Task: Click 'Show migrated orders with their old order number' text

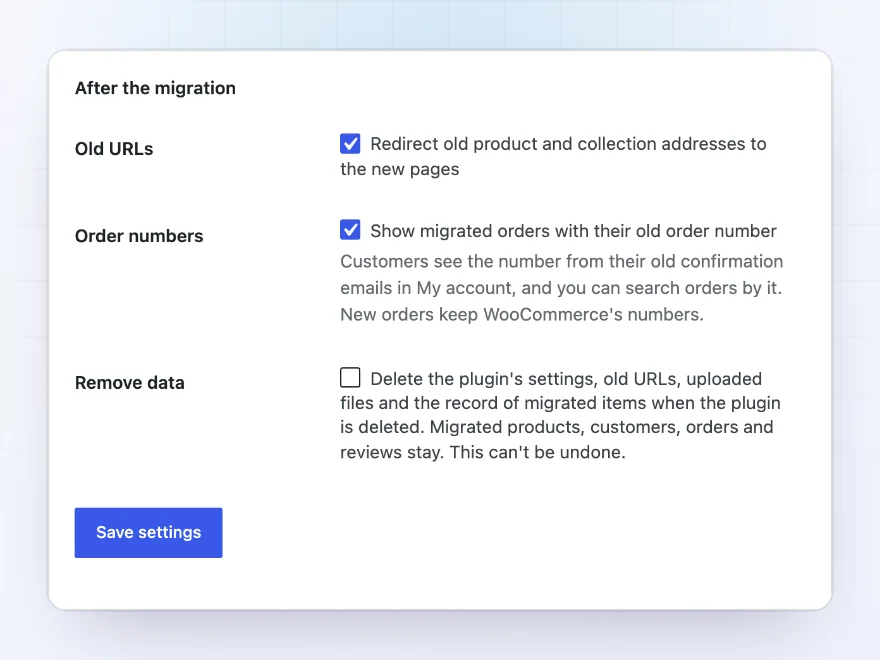Action: [x=574, y=231]
